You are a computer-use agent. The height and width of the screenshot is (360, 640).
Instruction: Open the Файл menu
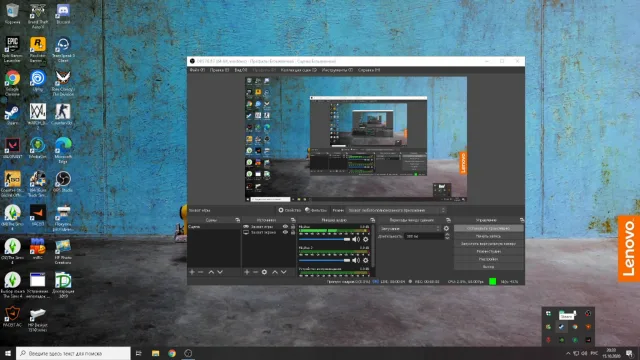[197, 70]
